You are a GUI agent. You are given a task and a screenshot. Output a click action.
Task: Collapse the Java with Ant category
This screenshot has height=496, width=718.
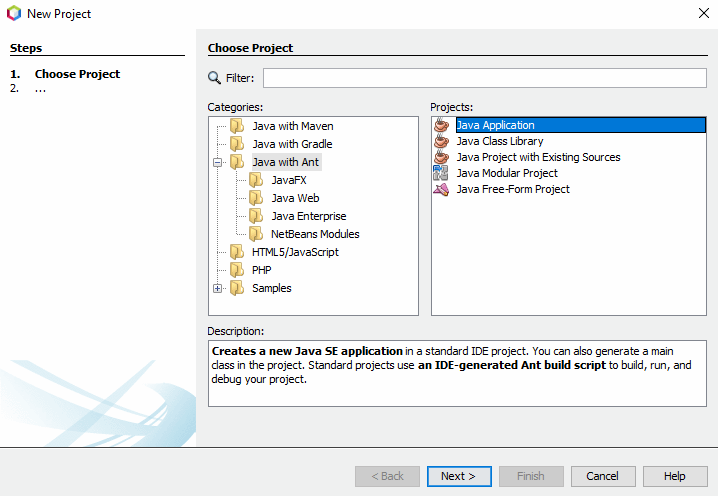218,162
